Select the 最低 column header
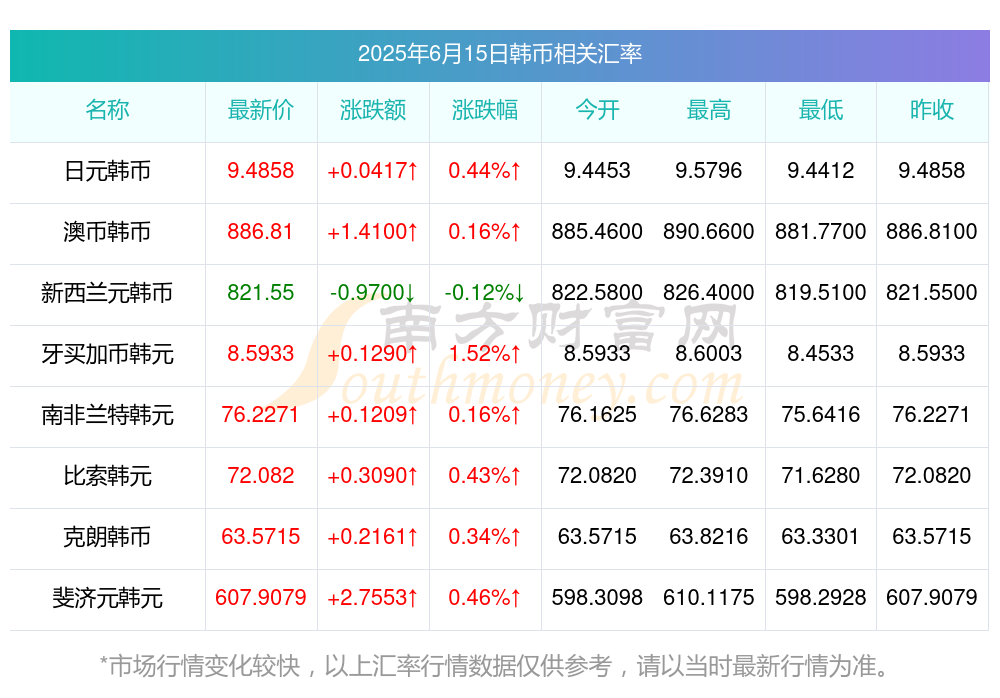Screen dimensions: 1000x698 821,110
